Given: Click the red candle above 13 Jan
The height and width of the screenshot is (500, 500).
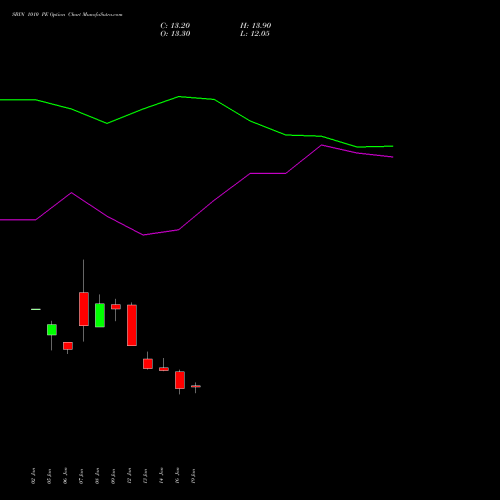Looking at the screenshot, I should (148, 364).
